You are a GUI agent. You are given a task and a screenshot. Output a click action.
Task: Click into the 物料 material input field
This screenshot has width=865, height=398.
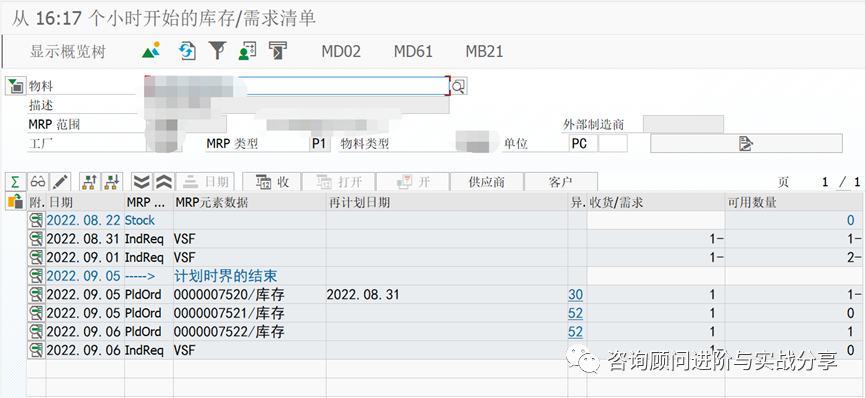[298, 86]
